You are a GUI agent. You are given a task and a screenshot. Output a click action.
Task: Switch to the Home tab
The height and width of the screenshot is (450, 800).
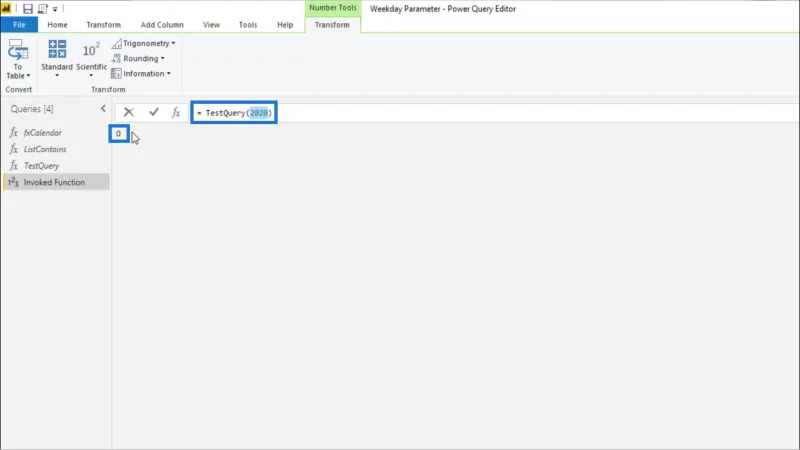[57, 24]
